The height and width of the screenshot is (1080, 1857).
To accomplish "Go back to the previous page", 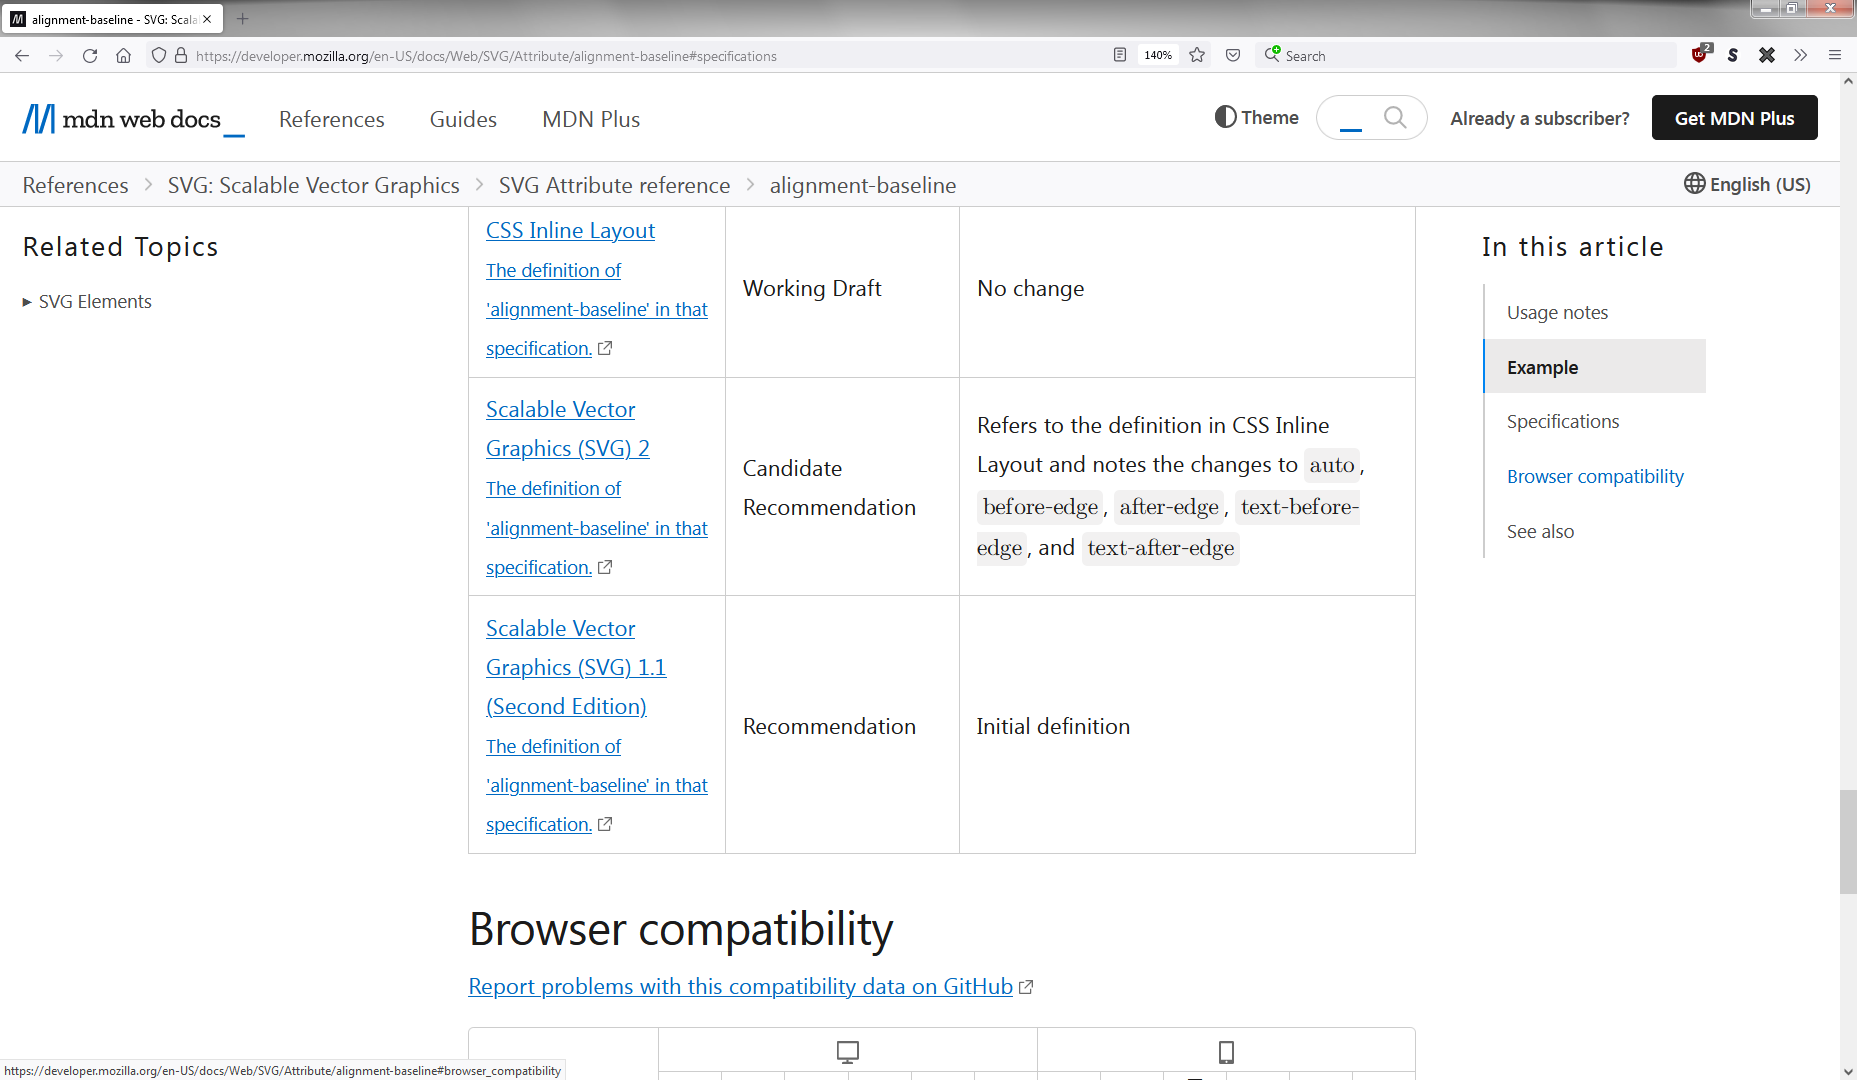I will 22,55.
